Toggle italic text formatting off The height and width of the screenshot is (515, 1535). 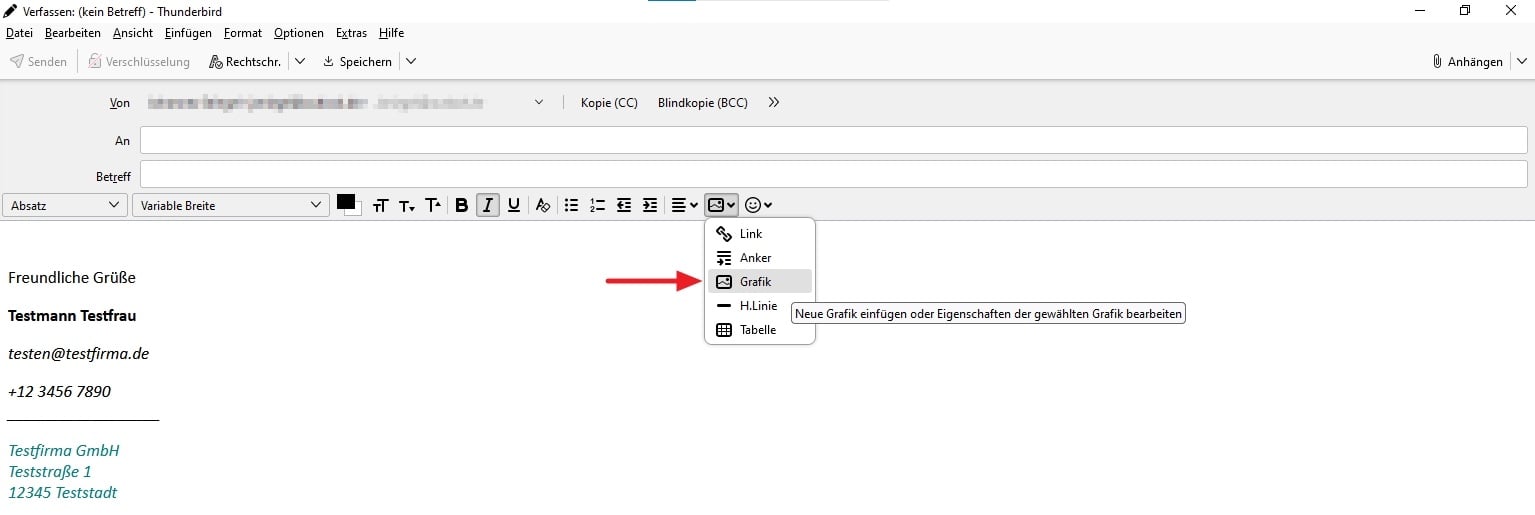pos(487,205)
